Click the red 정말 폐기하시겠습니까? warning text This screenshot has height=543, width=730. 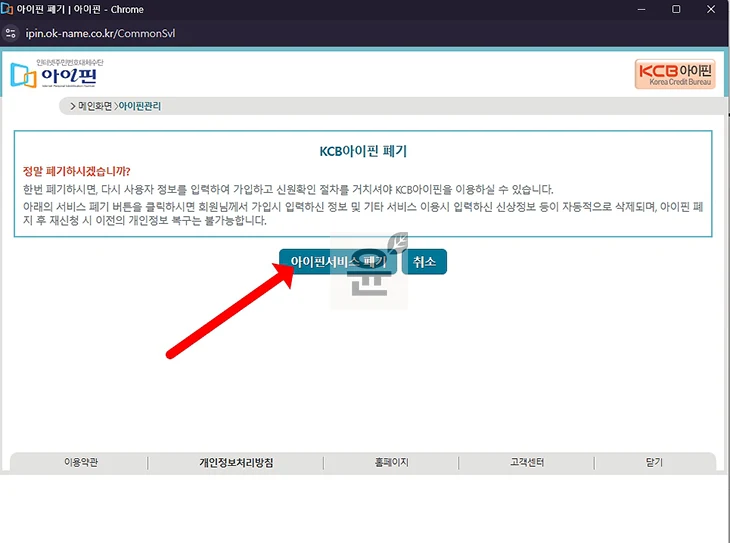pos(77,171)
